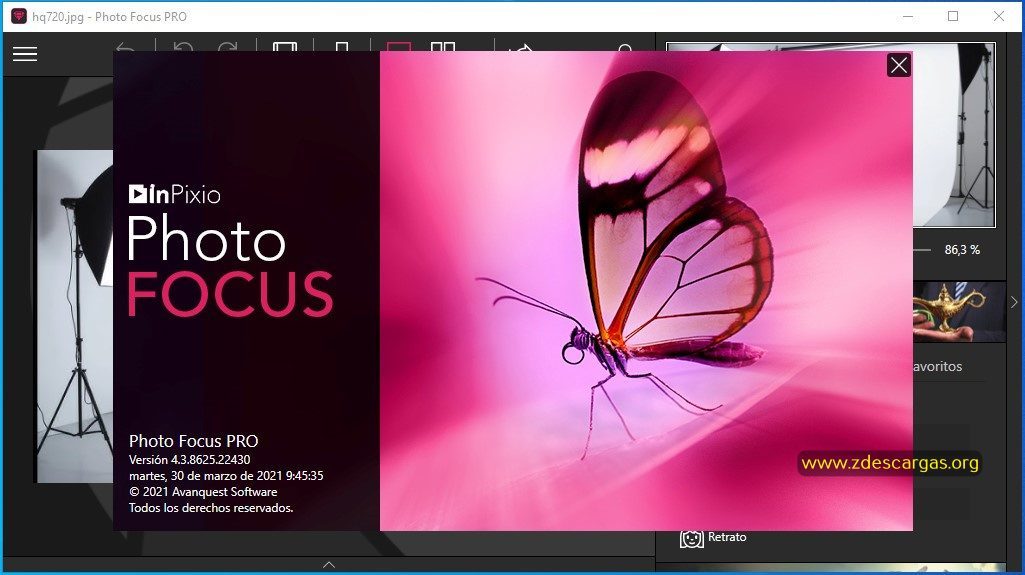Select the fit-to-window view icon
This screenshot has height=575, width=1025.
285,47
